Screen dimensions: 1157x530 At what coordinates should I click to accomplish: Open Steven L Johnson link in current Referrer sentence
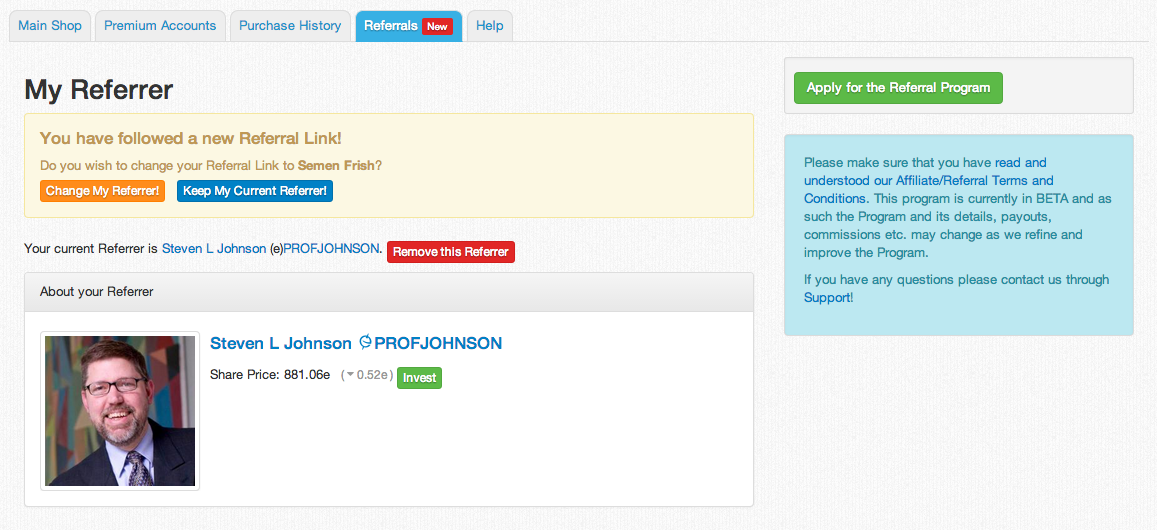pos(214,249)
